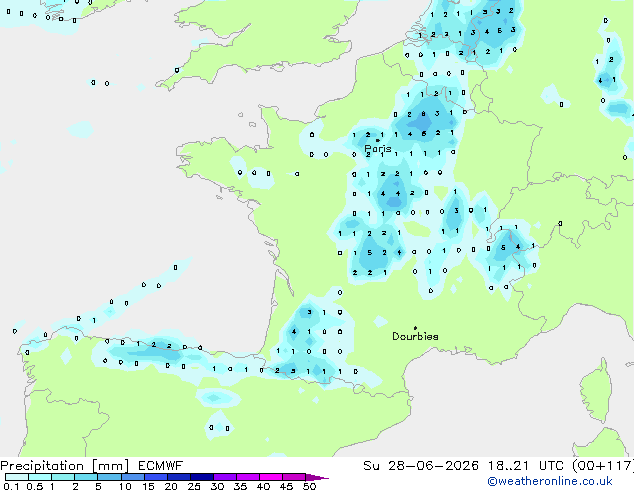Click the '0.1' legend scale label

point(11,486)
